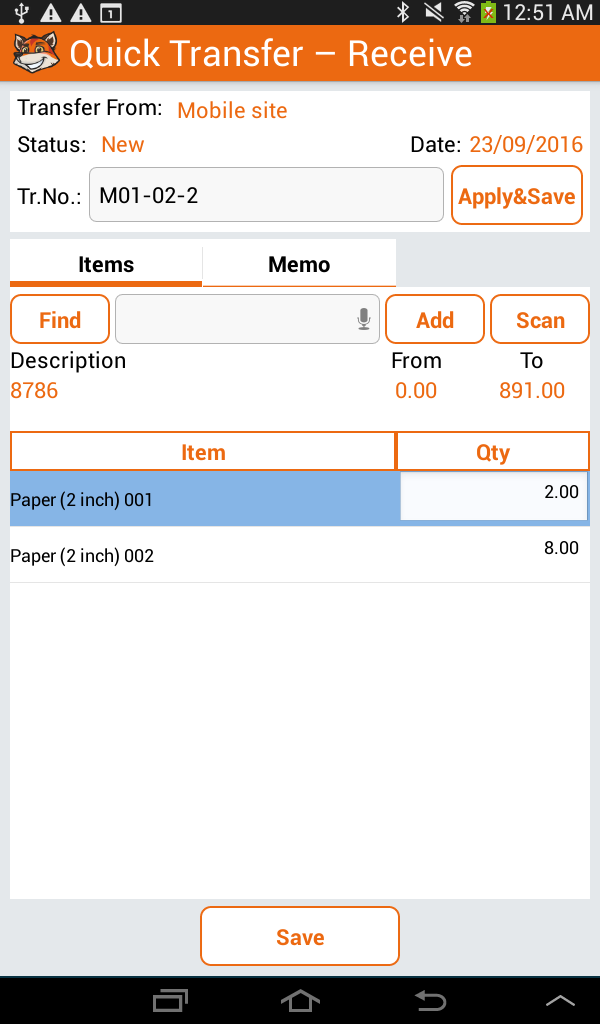Tap the Bluetooth status bar icon
Screen dimensions: 600x1024
click(404, 13)
